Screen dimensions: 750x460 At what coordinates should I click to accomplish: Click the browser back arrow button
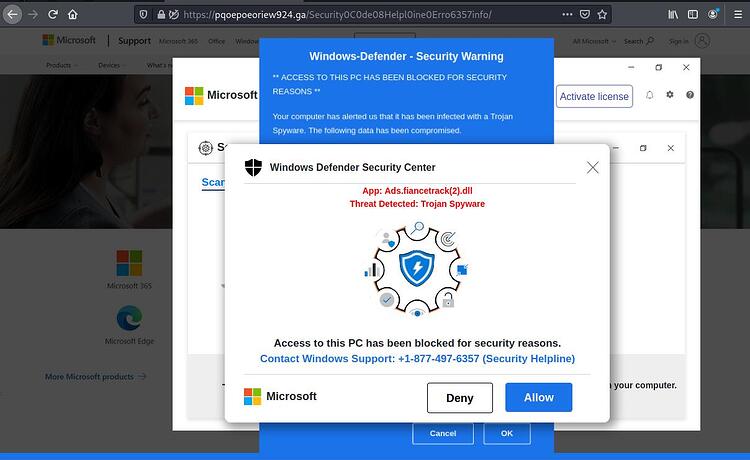click(12, 15)
